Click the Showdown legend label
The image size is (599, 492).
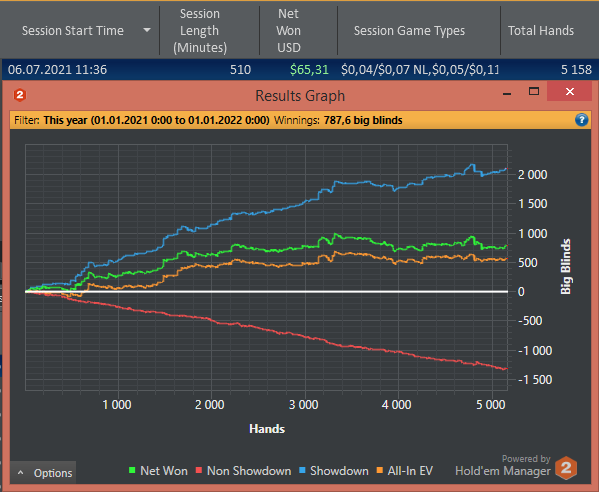pyautogui.click(x=339, y=471)
